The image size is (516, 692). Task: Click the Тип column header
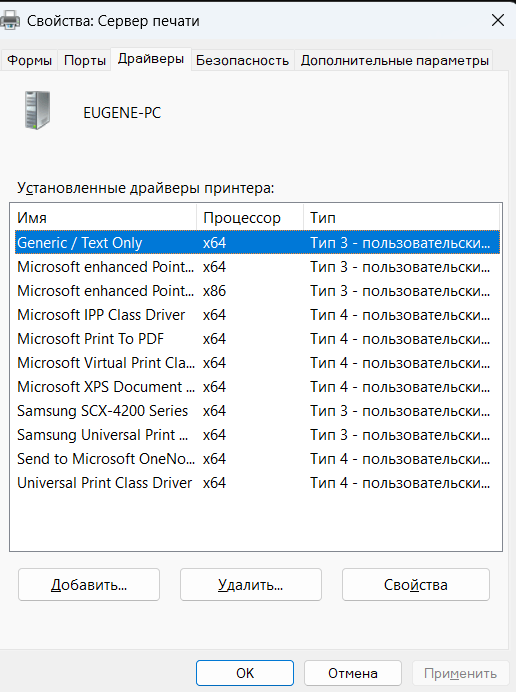pos(402,218)
